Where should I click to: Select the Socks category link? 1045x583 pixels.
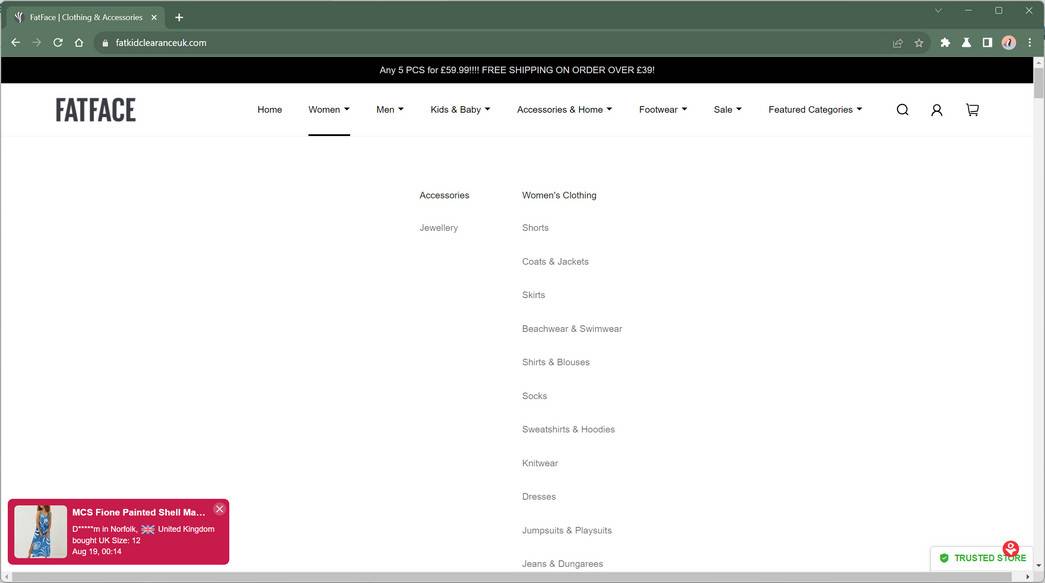point(534,396)
